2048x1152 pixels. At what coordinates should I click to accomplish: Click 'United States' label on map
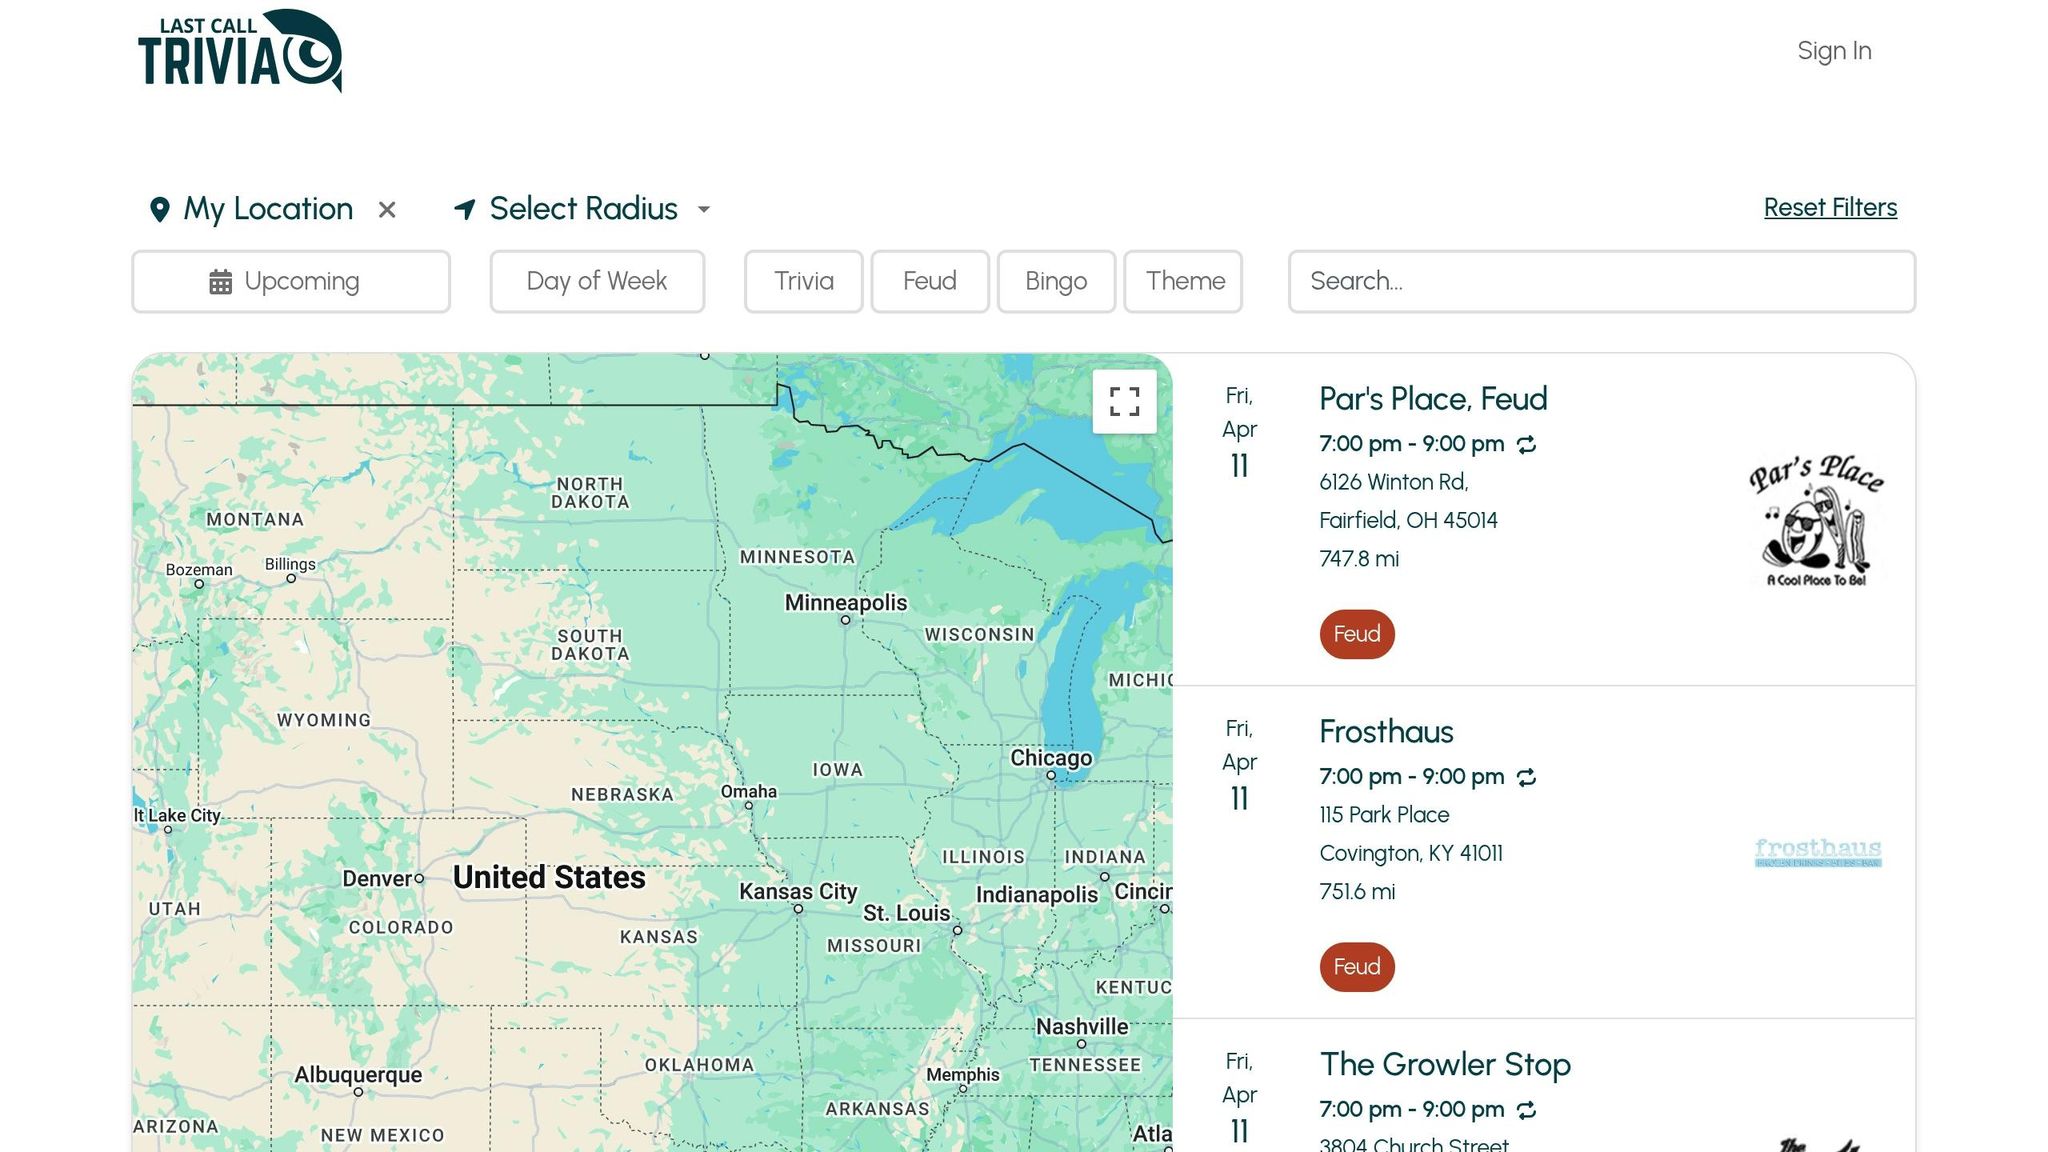(x=549, y=877)
